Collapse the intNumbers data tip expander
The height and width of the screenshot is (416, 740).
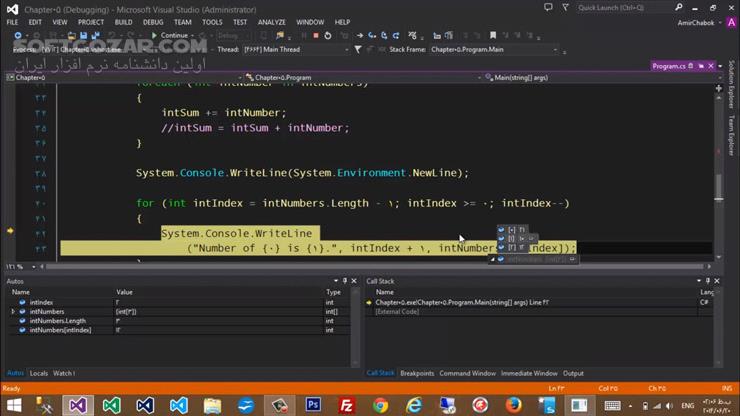click(492, 259)
